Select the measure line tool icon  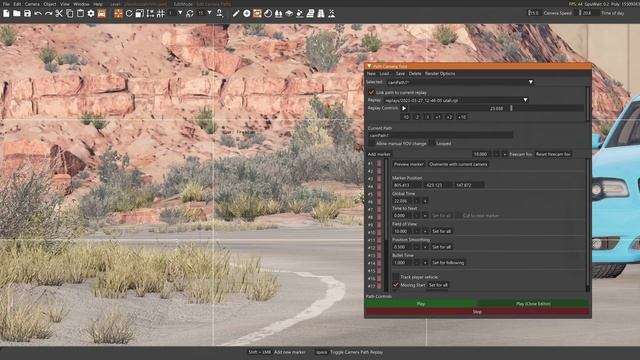point(236,13)
